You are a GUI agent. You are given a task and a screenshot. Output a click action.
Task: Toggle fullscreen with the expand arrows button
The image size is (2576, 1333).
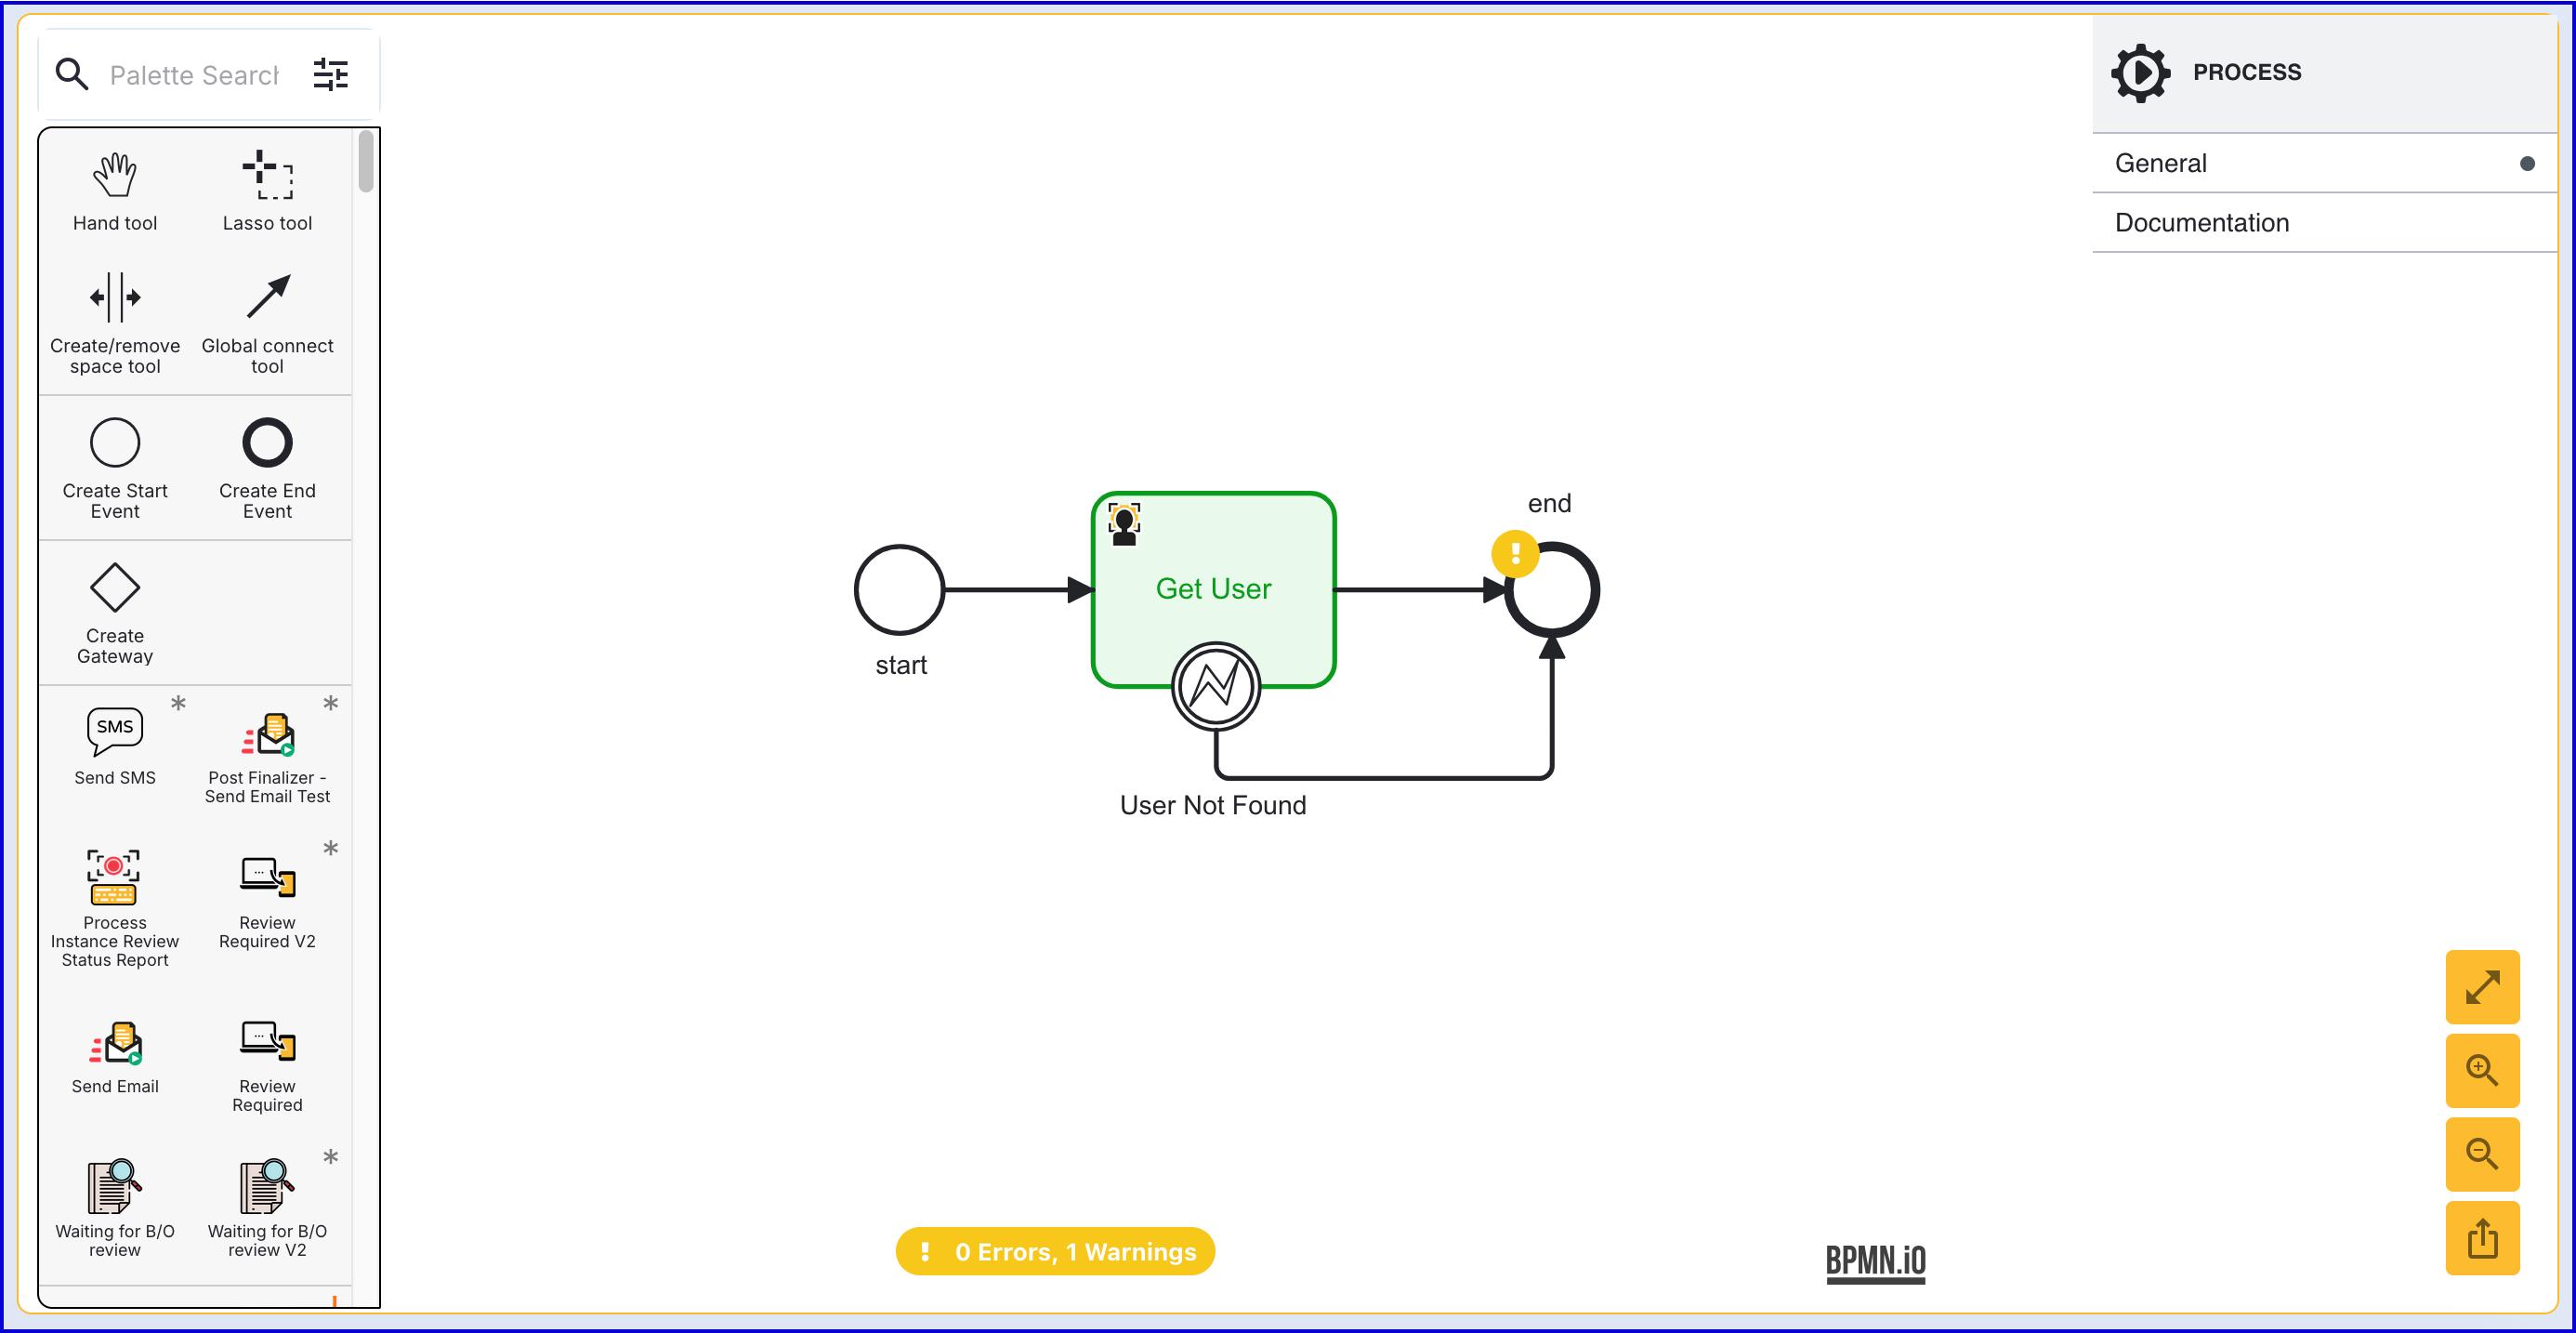point(2481,987)
